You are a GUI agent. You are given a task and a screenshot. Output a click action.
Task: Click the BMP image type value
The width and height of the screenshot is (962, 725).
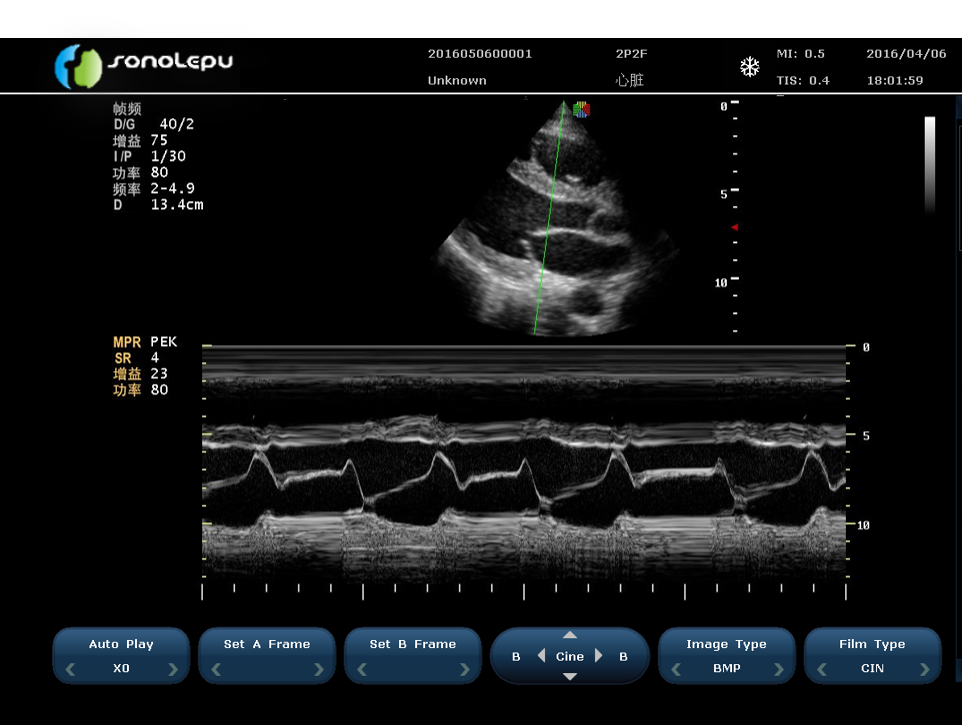726,668
